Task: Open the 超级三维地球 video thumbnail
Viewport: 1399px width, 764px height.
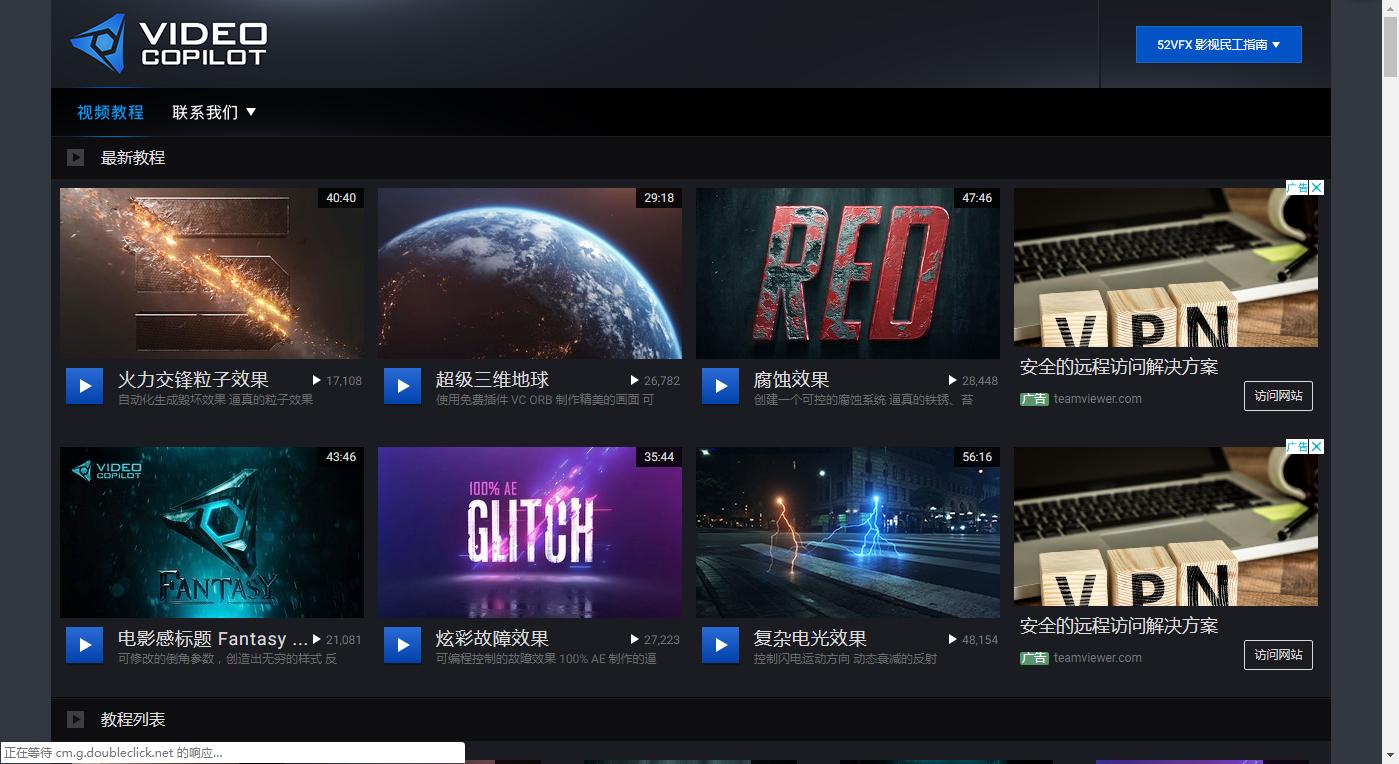Action: tap(529, 272)
